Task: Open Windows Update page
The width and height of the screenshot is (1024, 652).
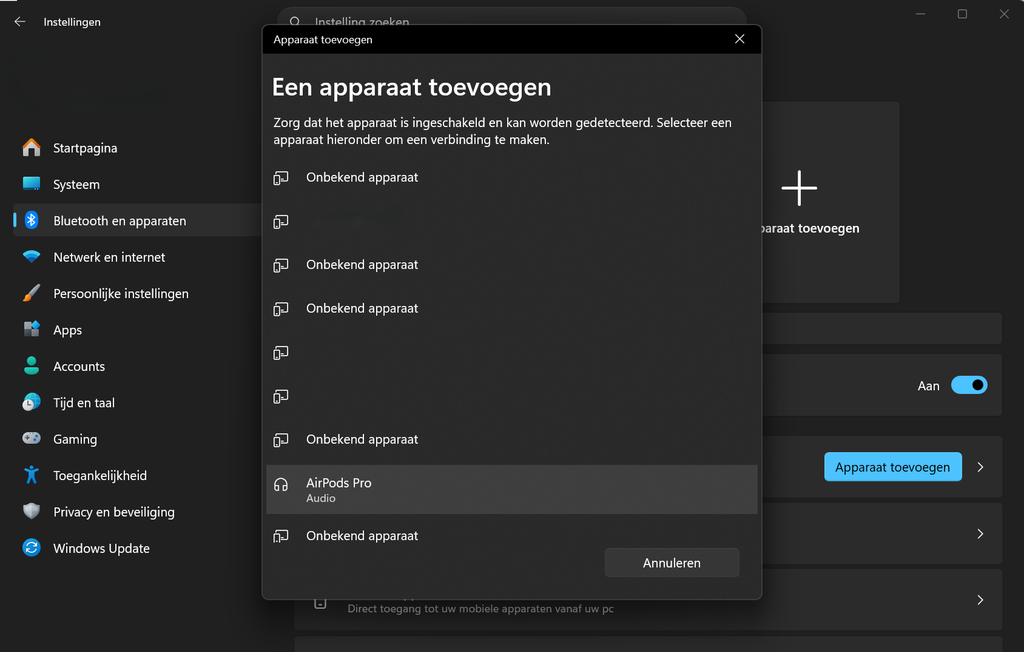Action: click(x=137, y=548)
